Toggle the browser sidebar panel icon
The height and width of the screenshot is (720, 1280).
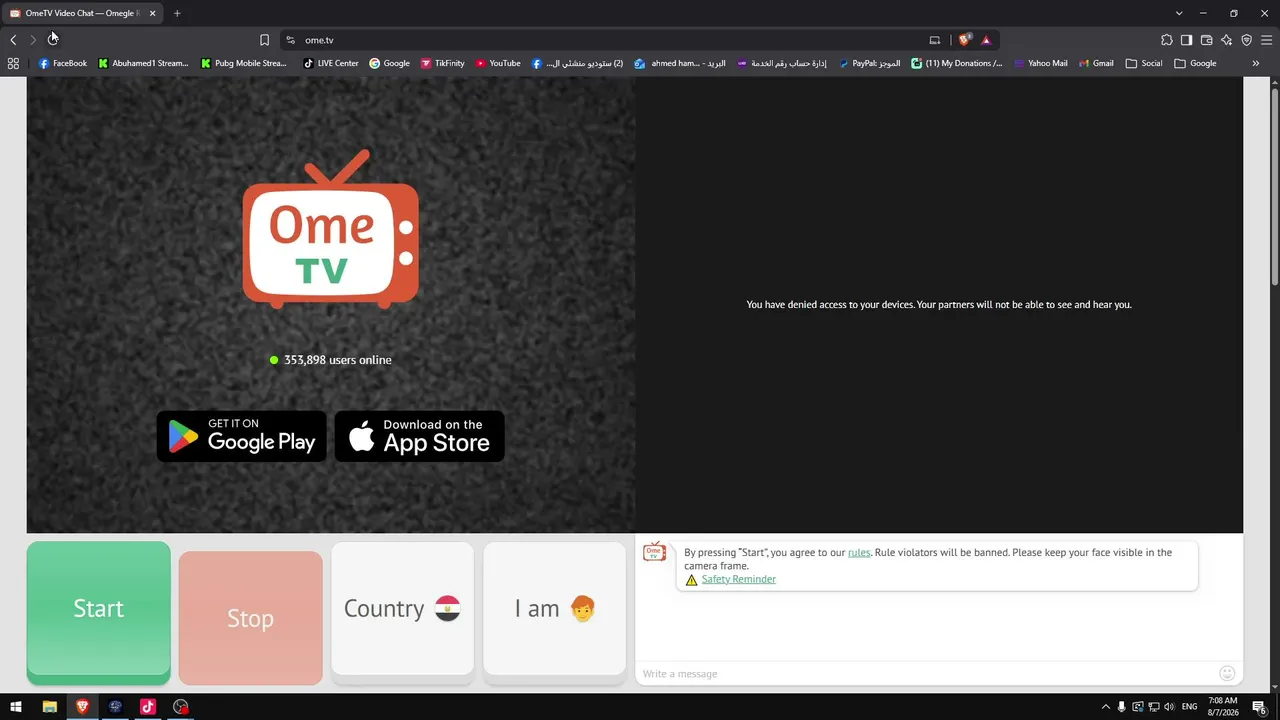click(1187, 40)
